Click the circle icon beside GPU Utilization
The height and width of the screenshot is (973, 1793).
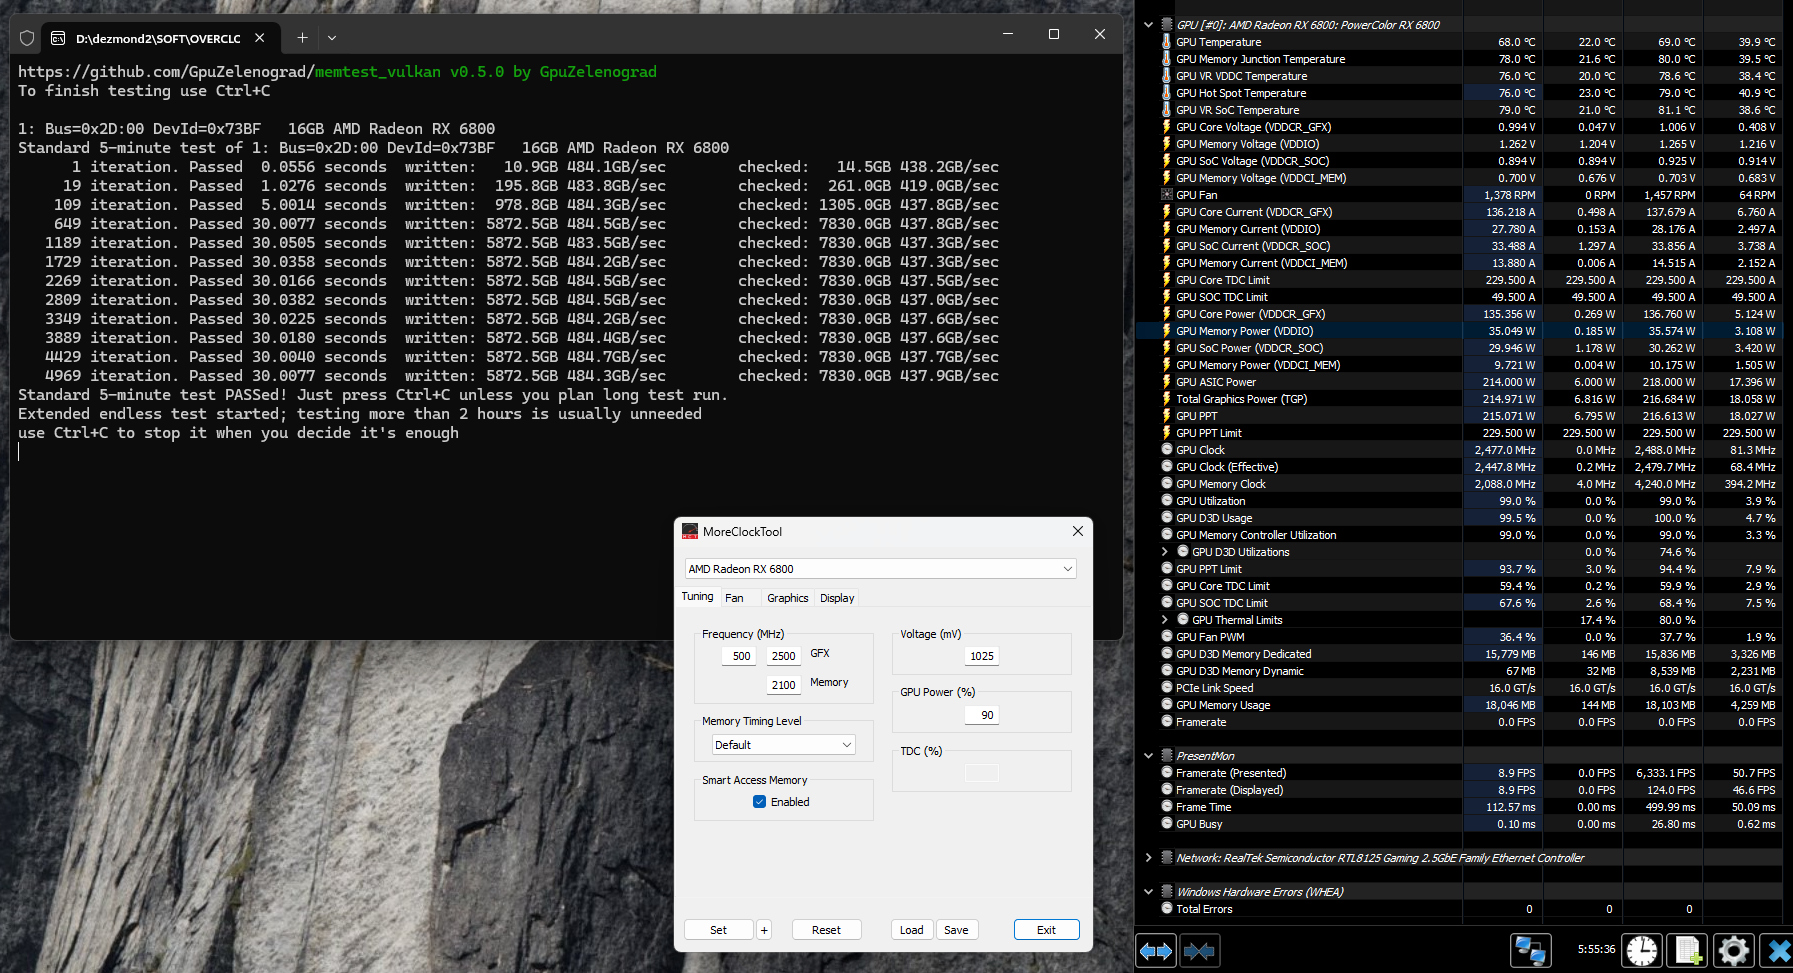tap(1166, 501)
